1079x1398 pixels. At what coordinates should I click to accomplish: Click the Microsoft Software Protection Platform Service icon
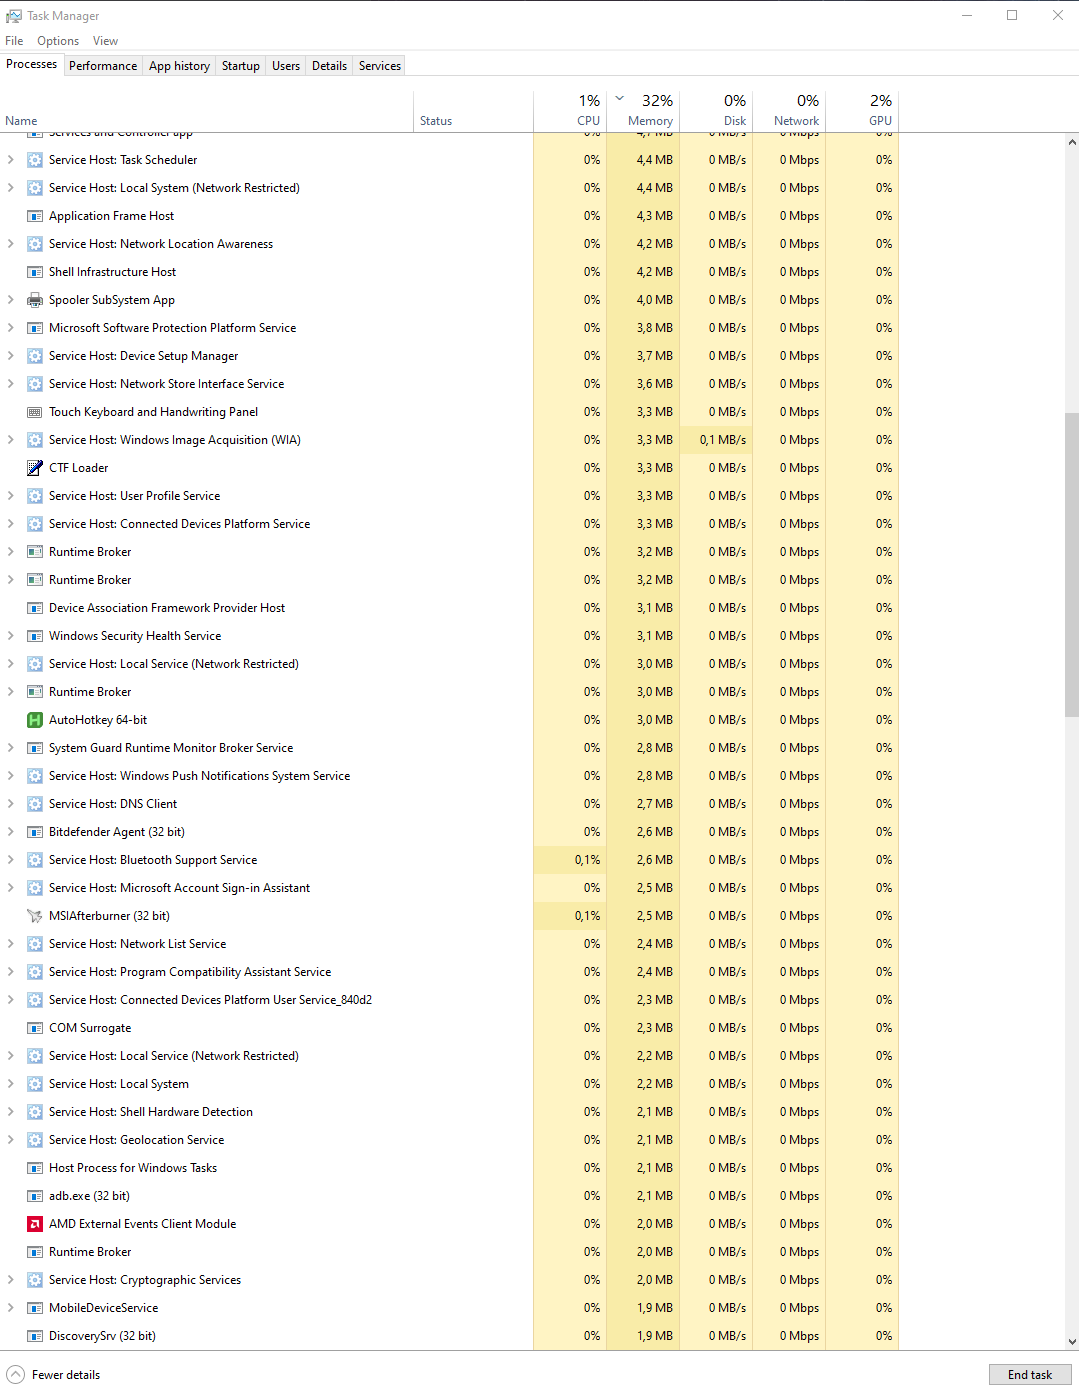coord(35,328)
